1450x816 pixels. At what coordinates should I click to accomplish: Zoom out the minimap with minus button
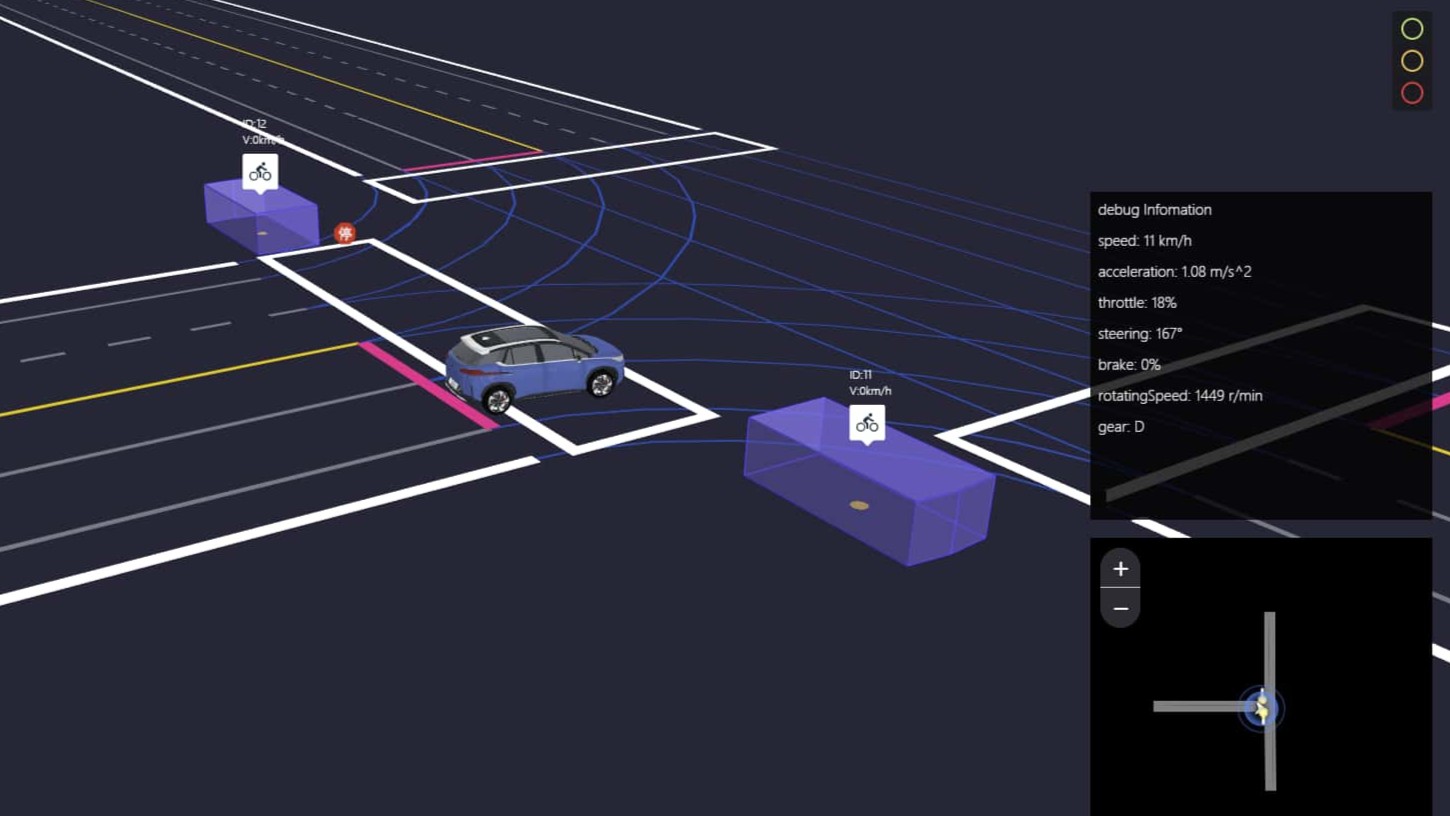1120,608
